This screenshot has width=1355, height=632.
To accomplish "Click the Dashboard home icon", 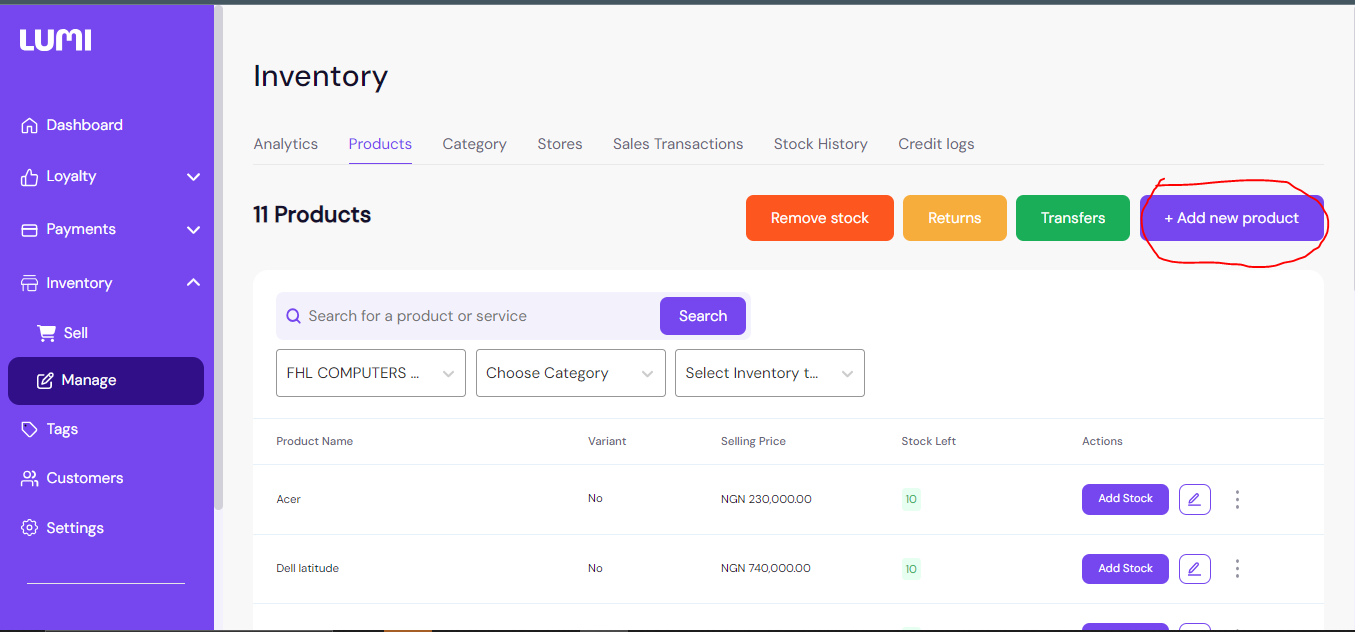I will (x=29, y=125).
